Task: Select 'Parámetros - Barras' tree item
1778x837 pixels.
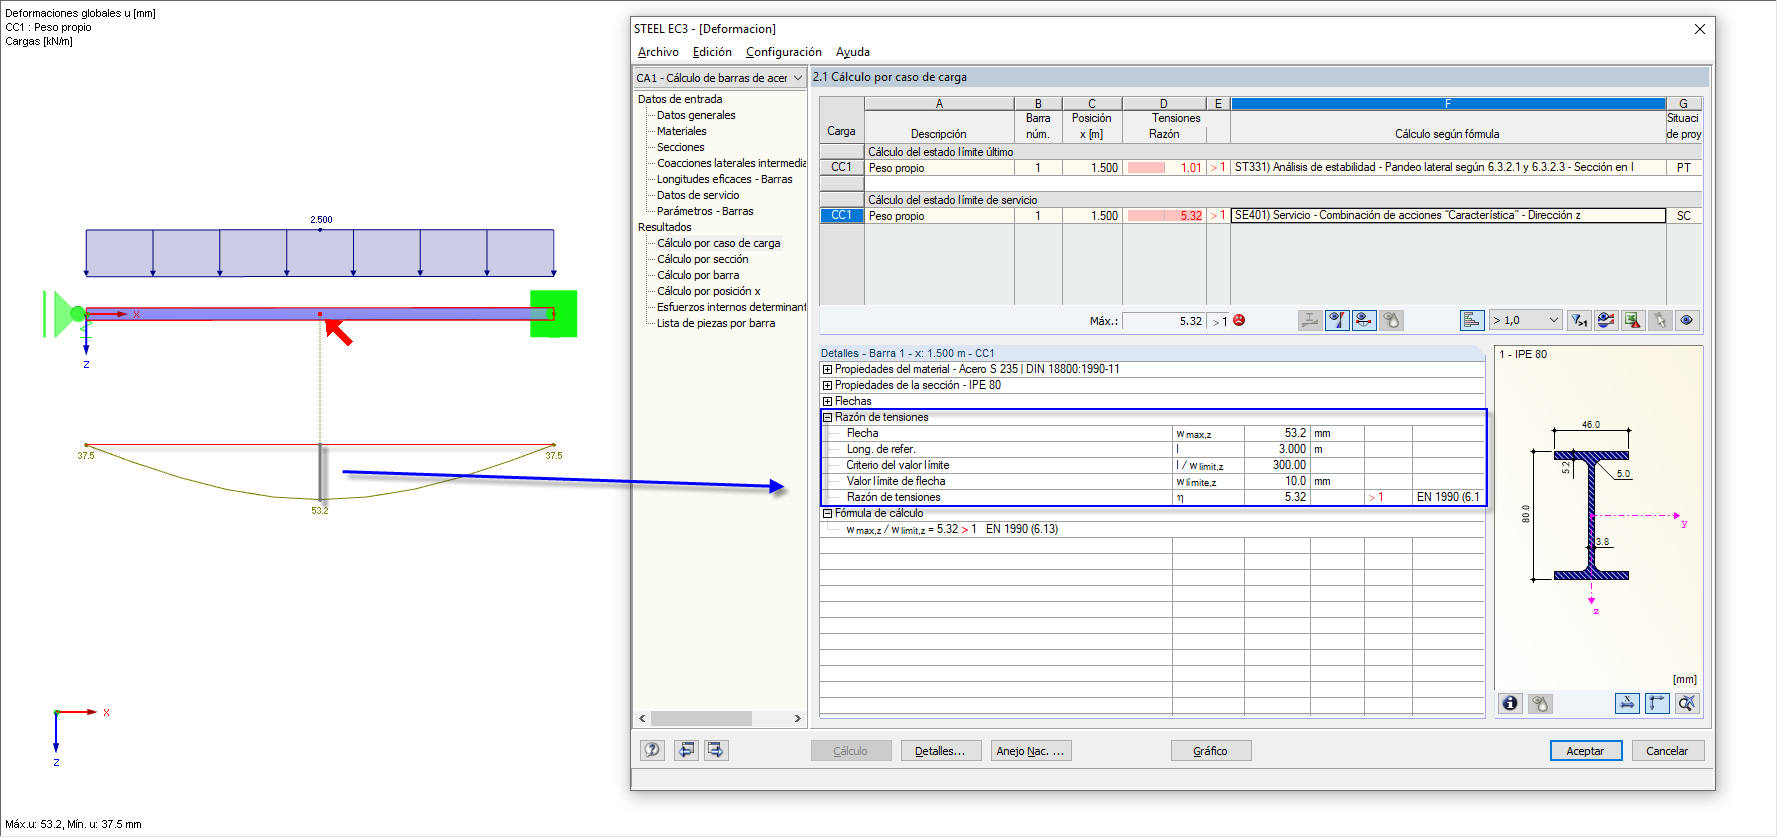Action: (705, 211)
